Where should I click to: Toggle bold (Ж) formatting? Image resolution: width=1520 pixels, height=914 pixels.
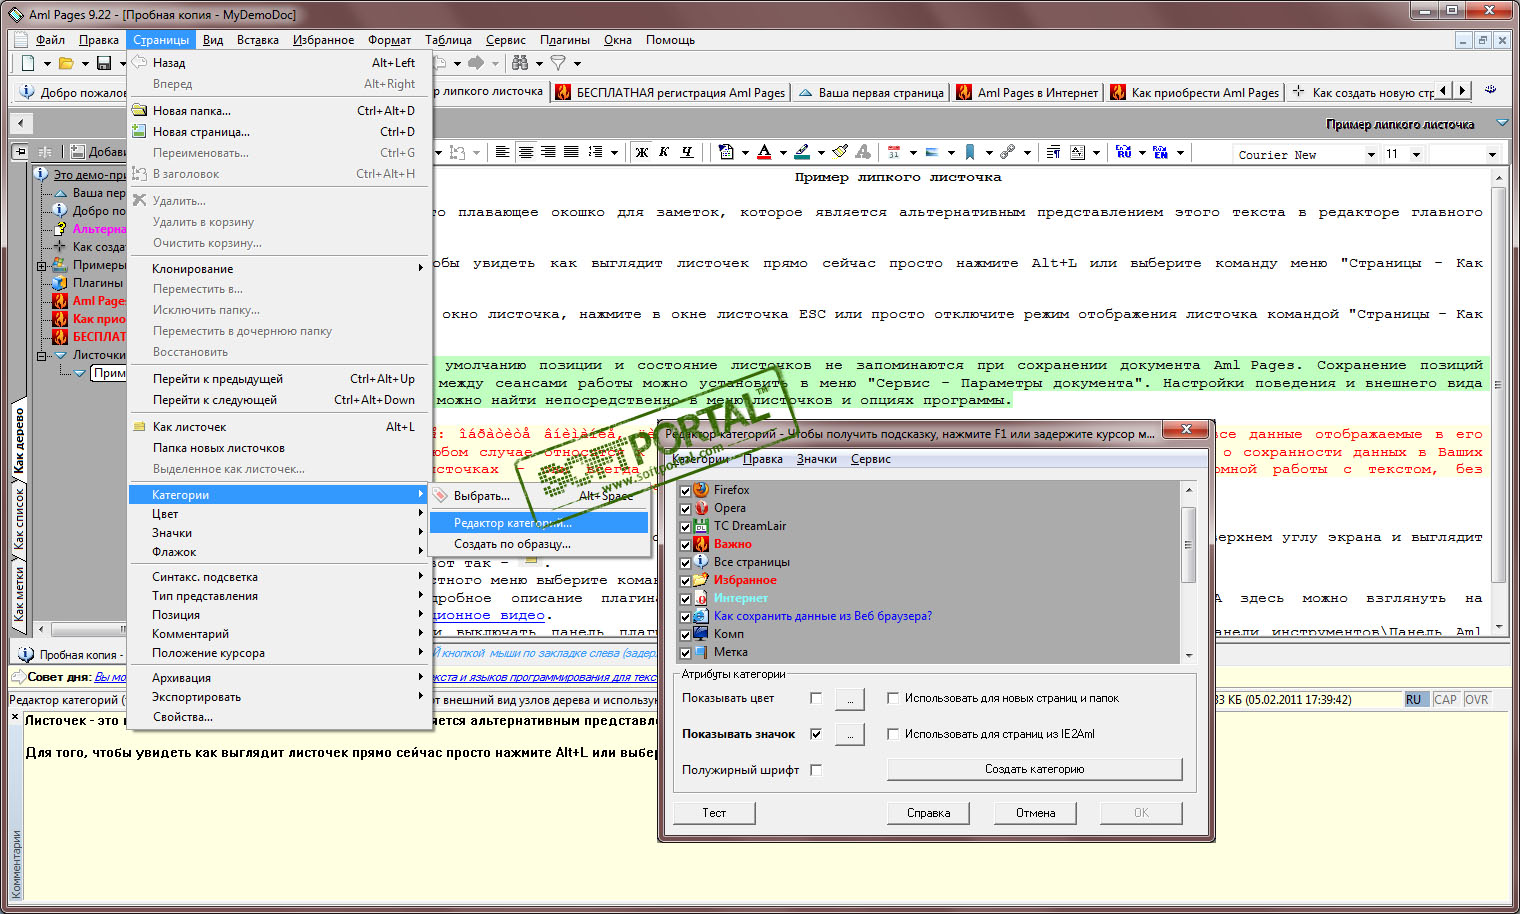coord(641,152)
